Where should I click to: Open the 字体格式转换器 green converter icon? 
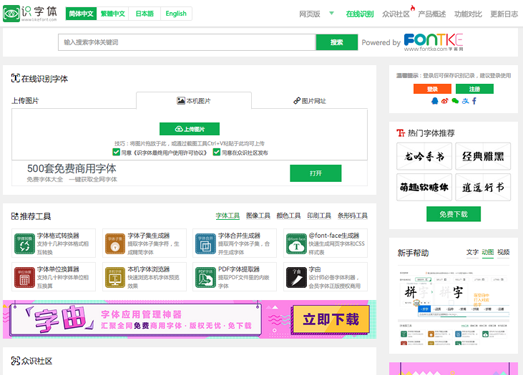pyautogui.click(x=24, y=244)
